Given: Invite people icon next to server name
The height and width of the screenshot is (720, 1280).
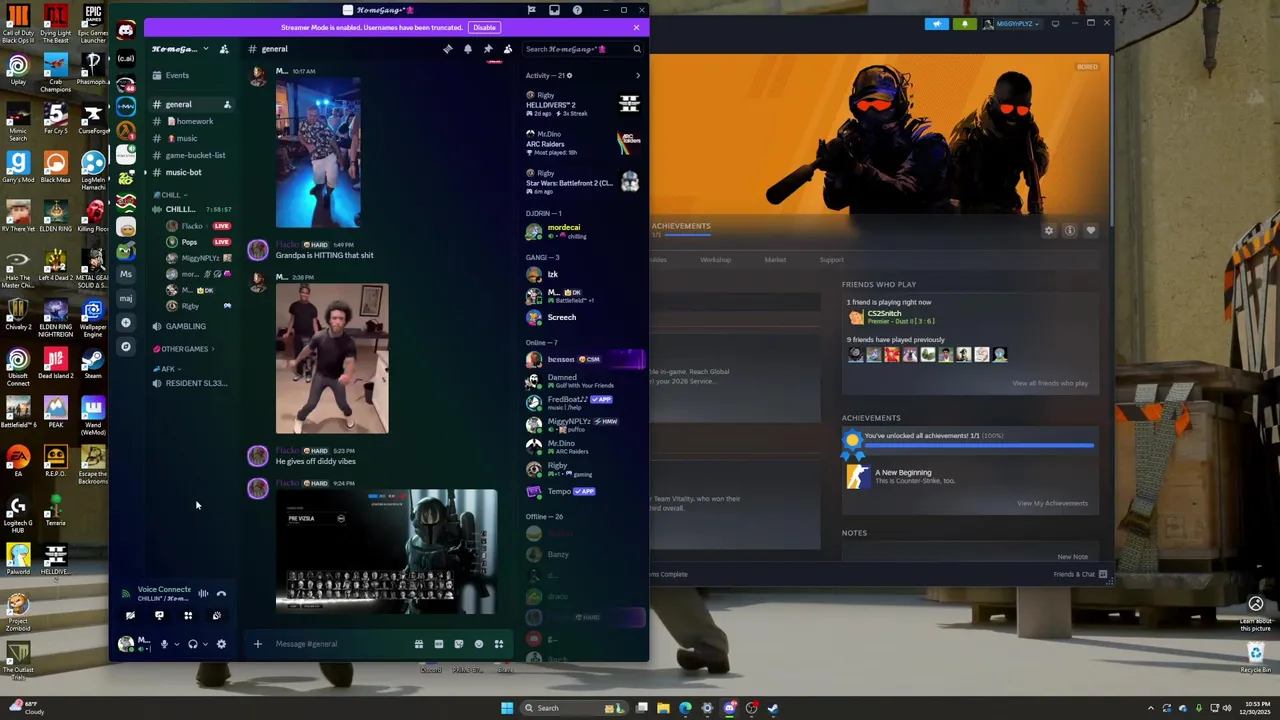Looking at the screenshot, I should click(224, 49).
